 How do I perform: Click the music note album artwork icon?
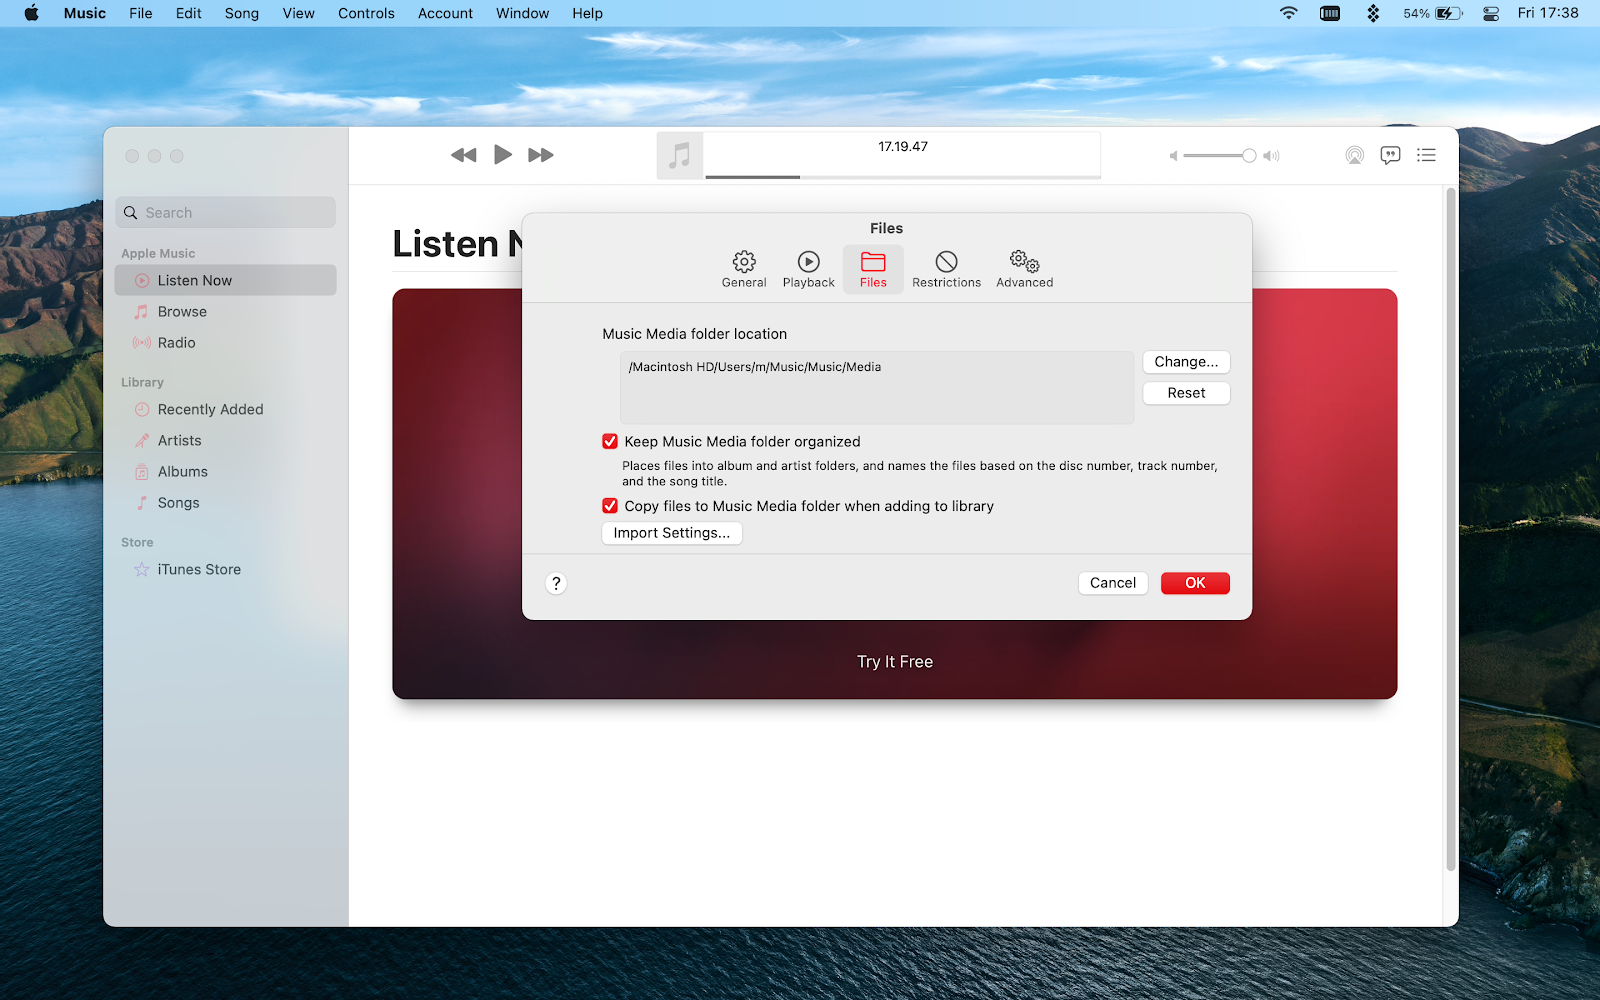(680, 155)
